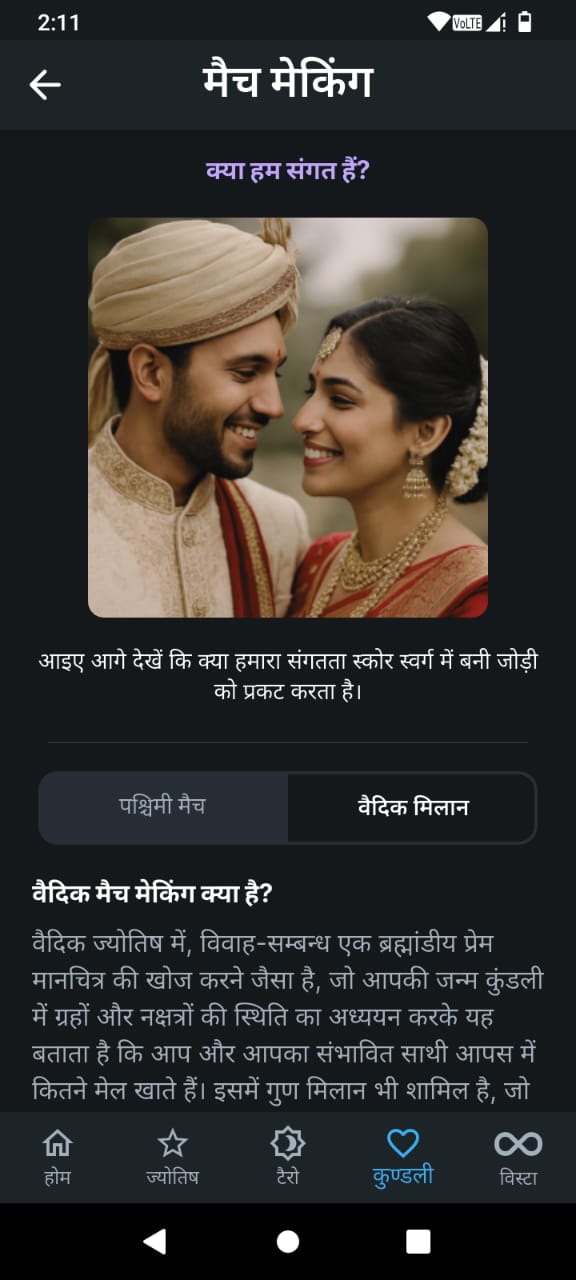The height and width of the screenshot is (1280, 576).
Task: Tap Android home circle button
Action: (x=288, y=1241)
